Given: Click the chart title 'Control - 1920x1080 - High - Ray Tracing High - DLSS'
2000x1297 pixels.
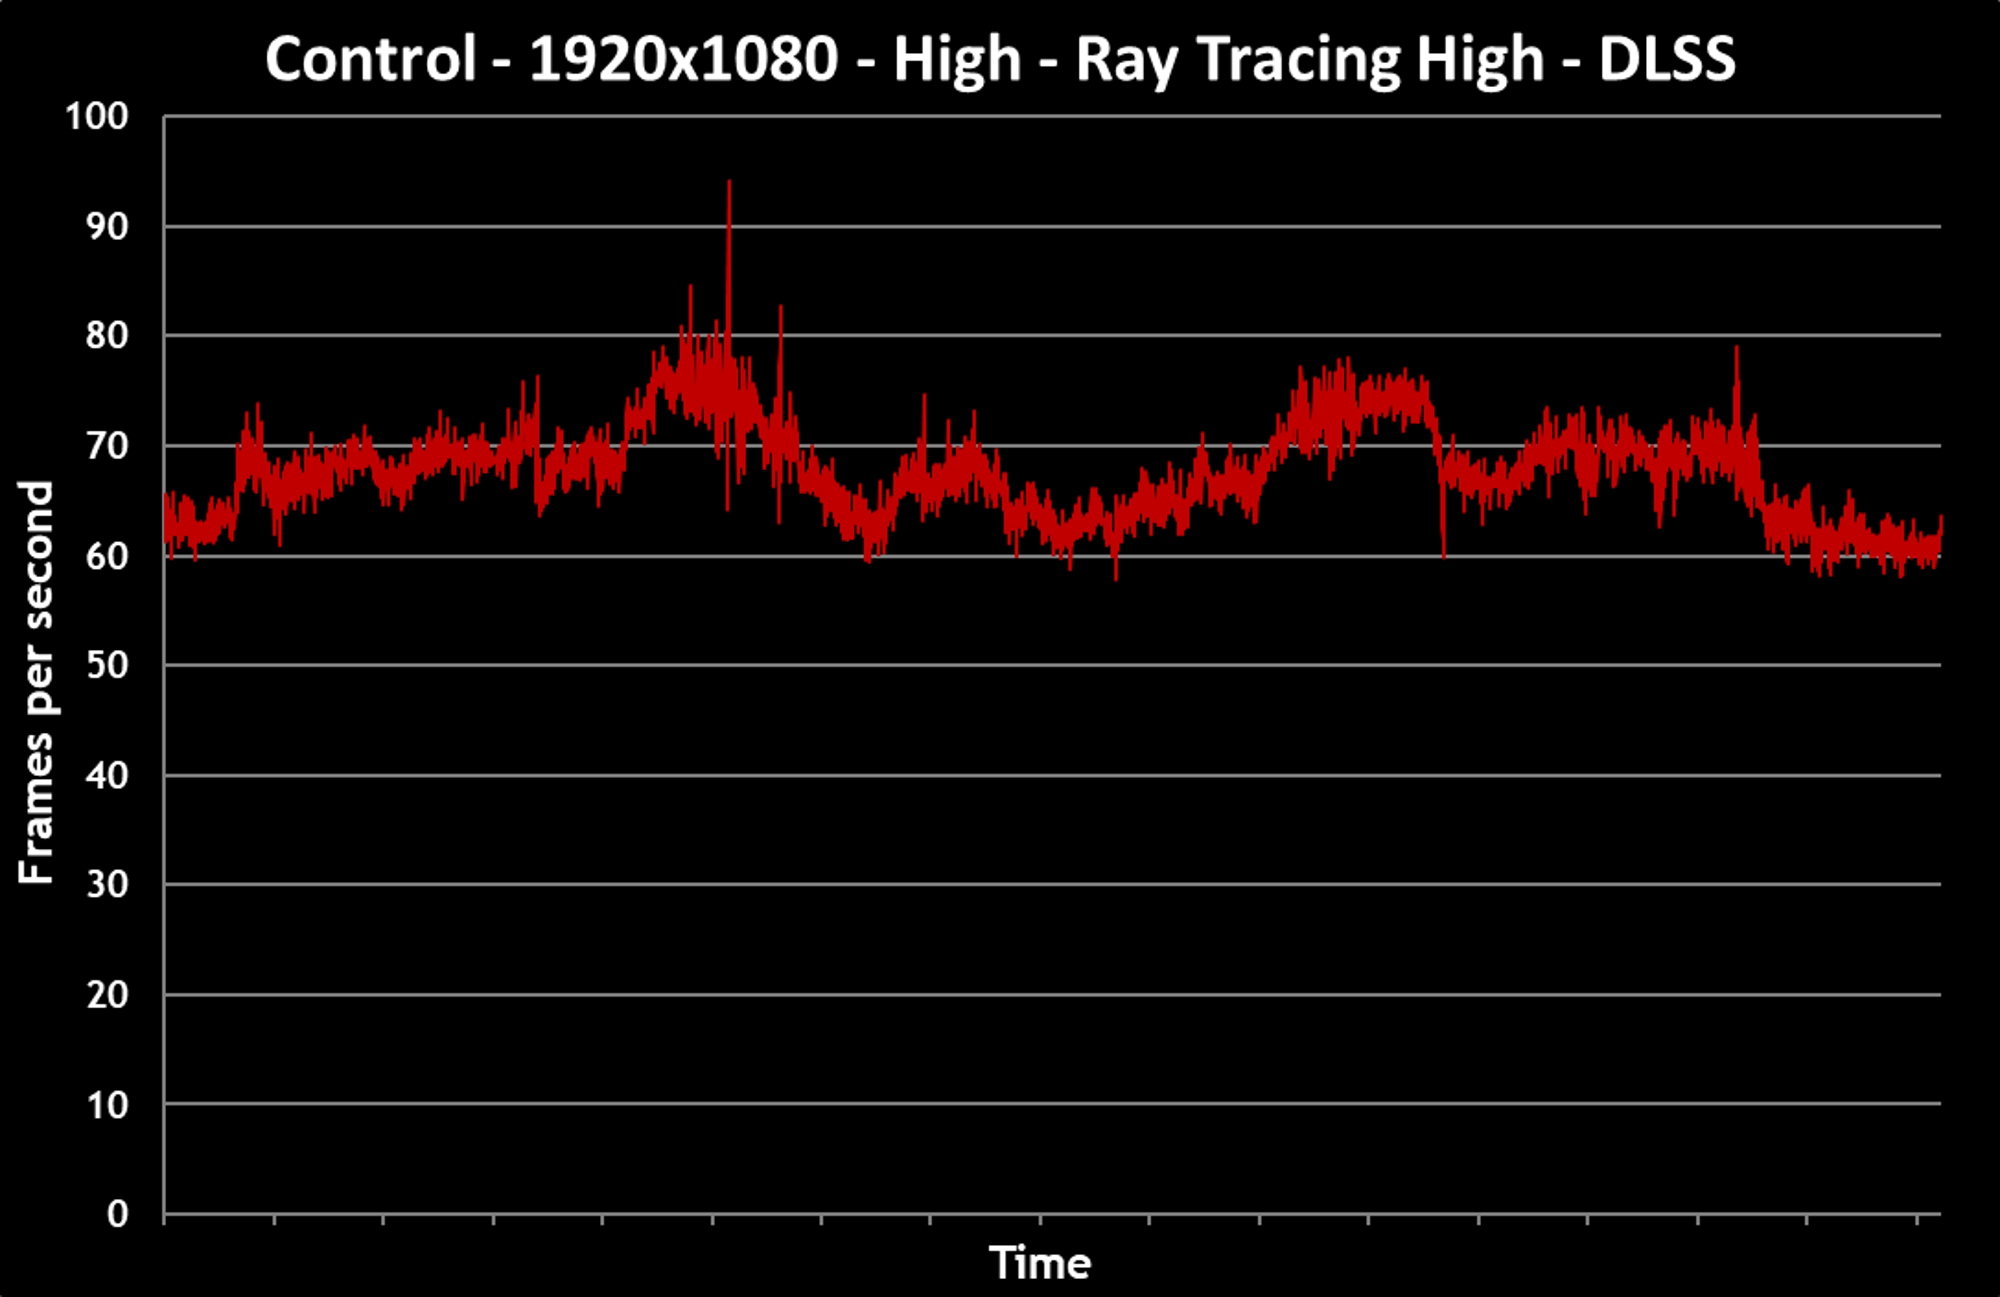Looking at the screenshot, I should pos(1000,60).
